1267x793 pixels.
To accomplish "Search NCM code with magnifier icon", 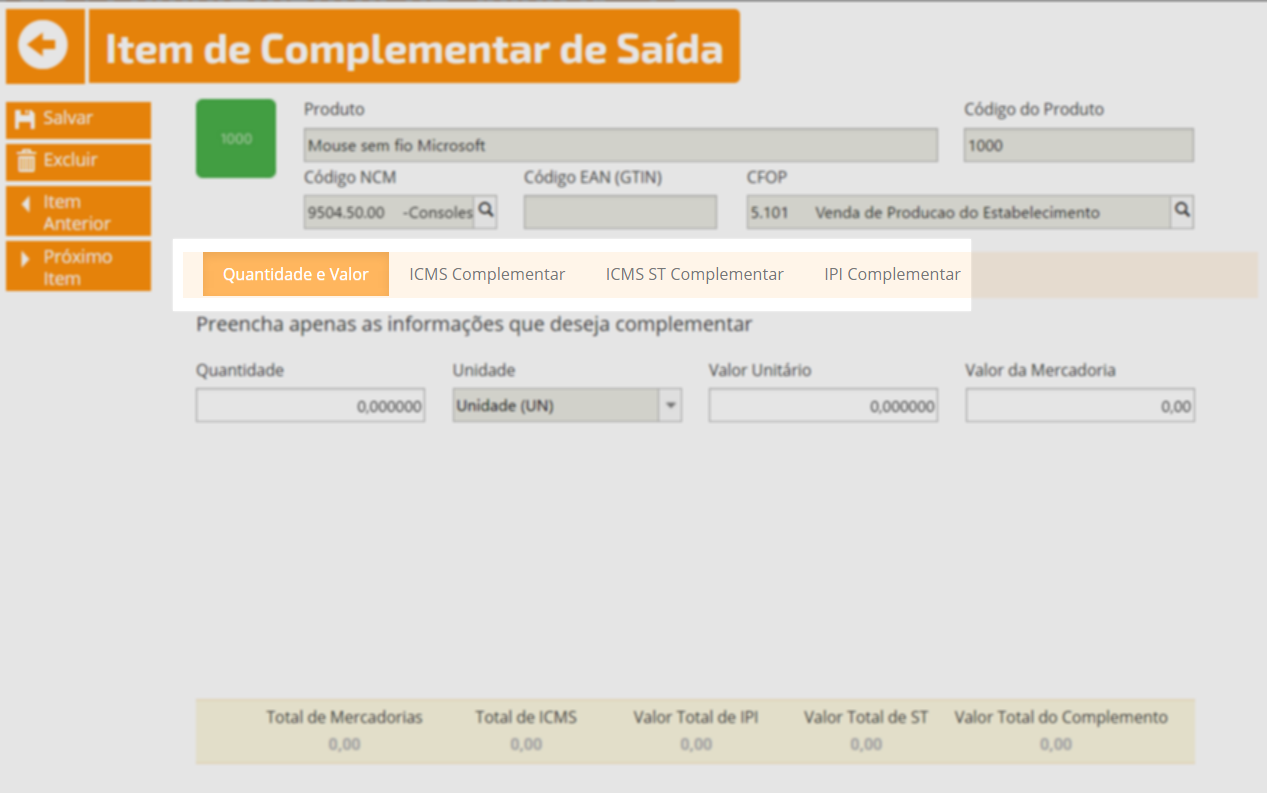I will click(485, 211).
